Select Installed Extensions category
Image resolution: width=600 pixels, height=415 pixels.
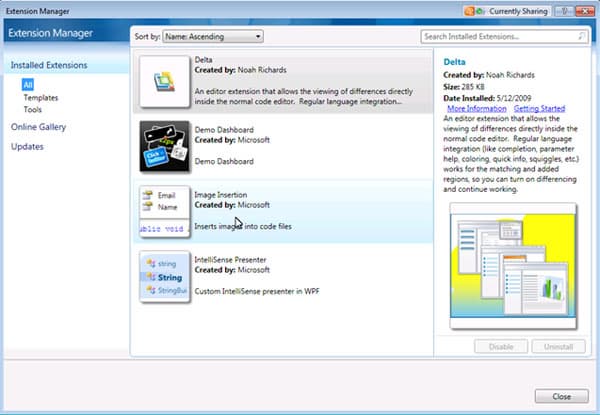pyautogui.click(x=49, y=65)
